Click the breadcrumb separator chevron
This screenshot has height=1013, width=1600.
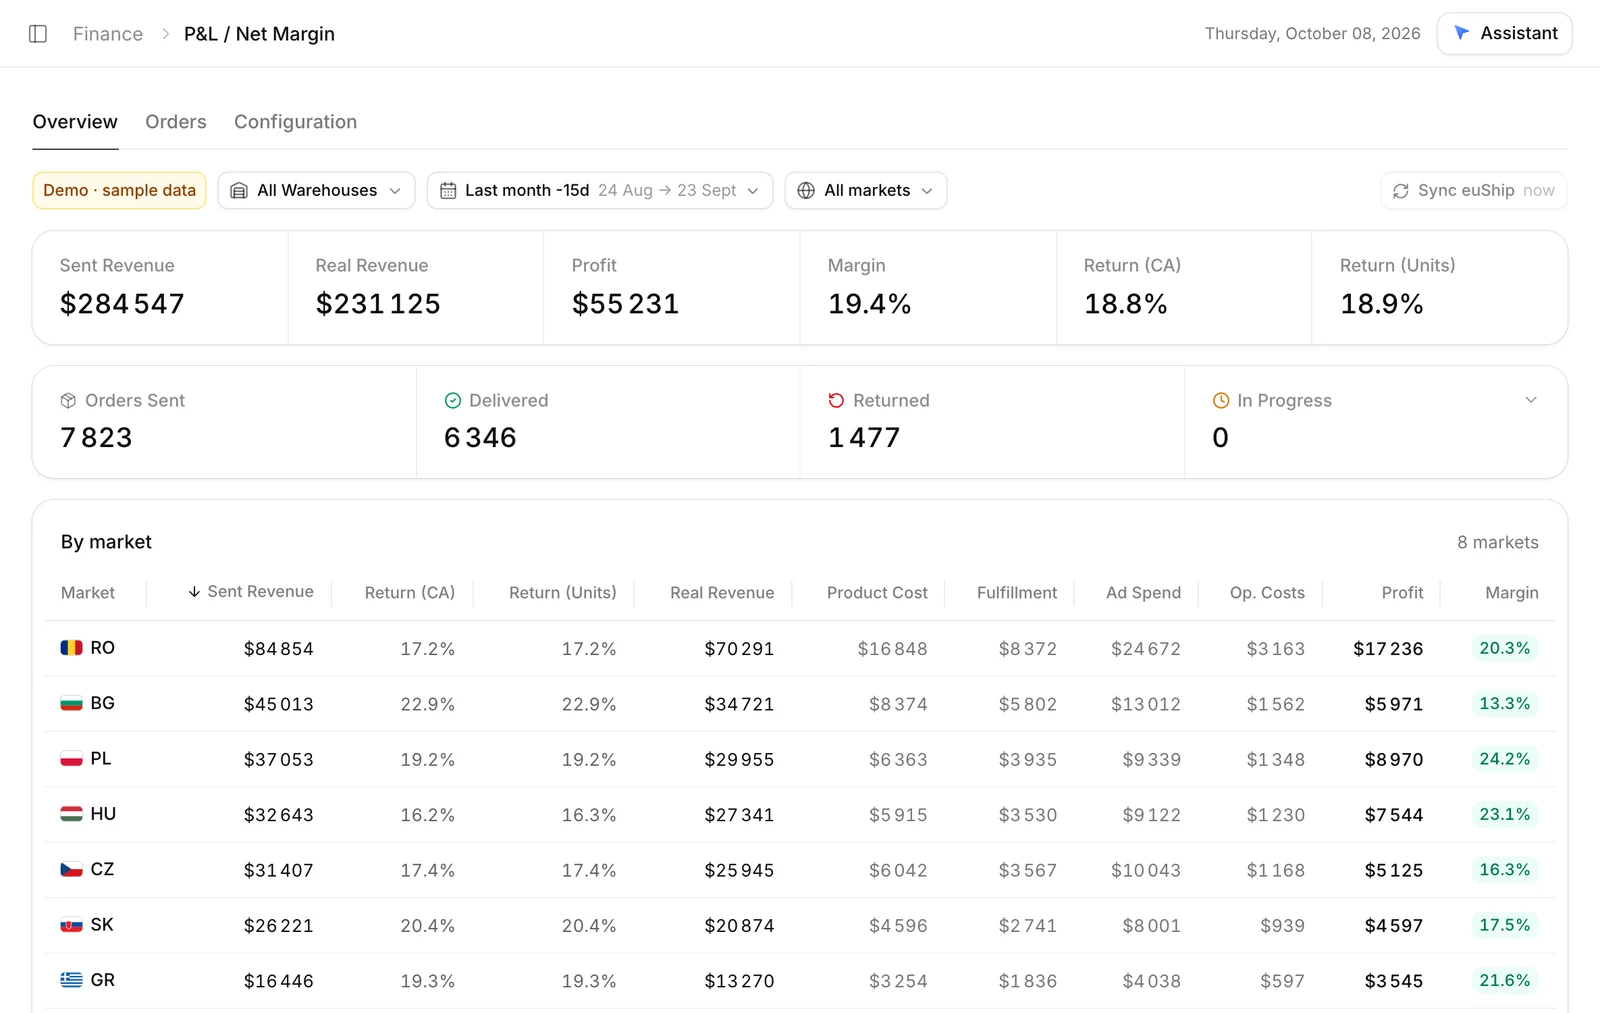coord(165,34)
